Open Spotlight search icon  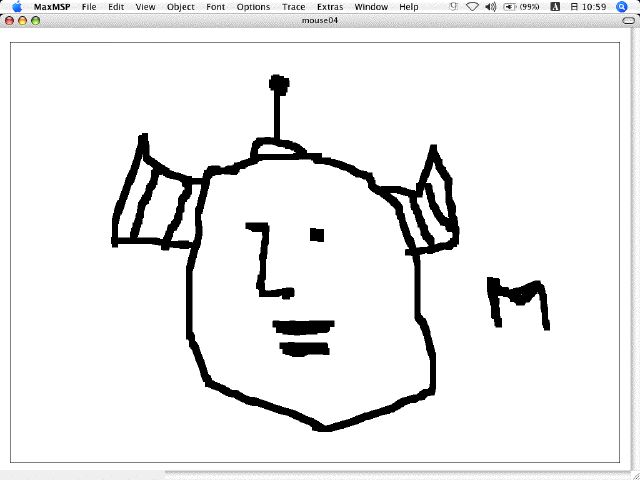pos(622,7)
